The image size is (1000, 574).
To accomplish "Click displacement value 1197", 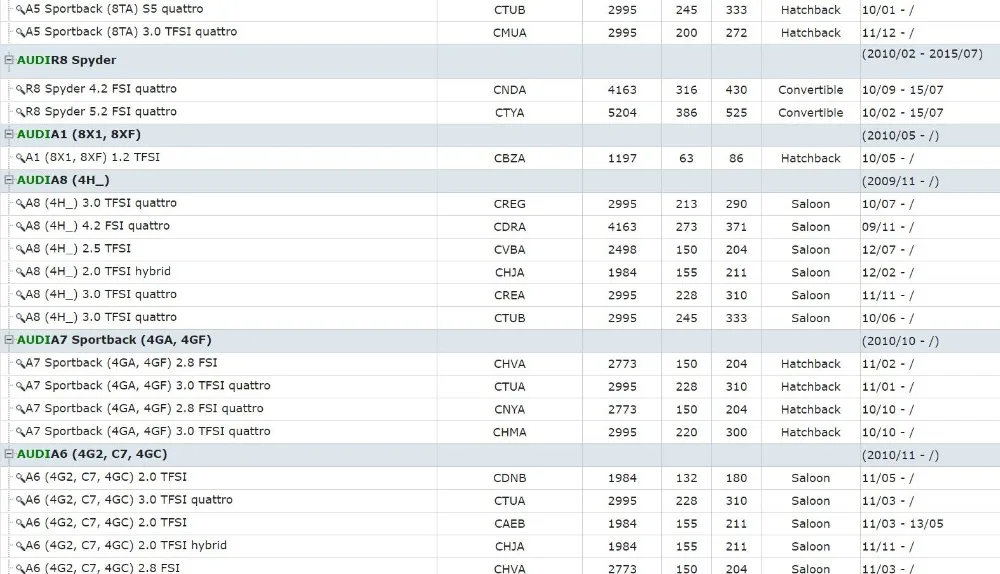I will pos(622,158).
